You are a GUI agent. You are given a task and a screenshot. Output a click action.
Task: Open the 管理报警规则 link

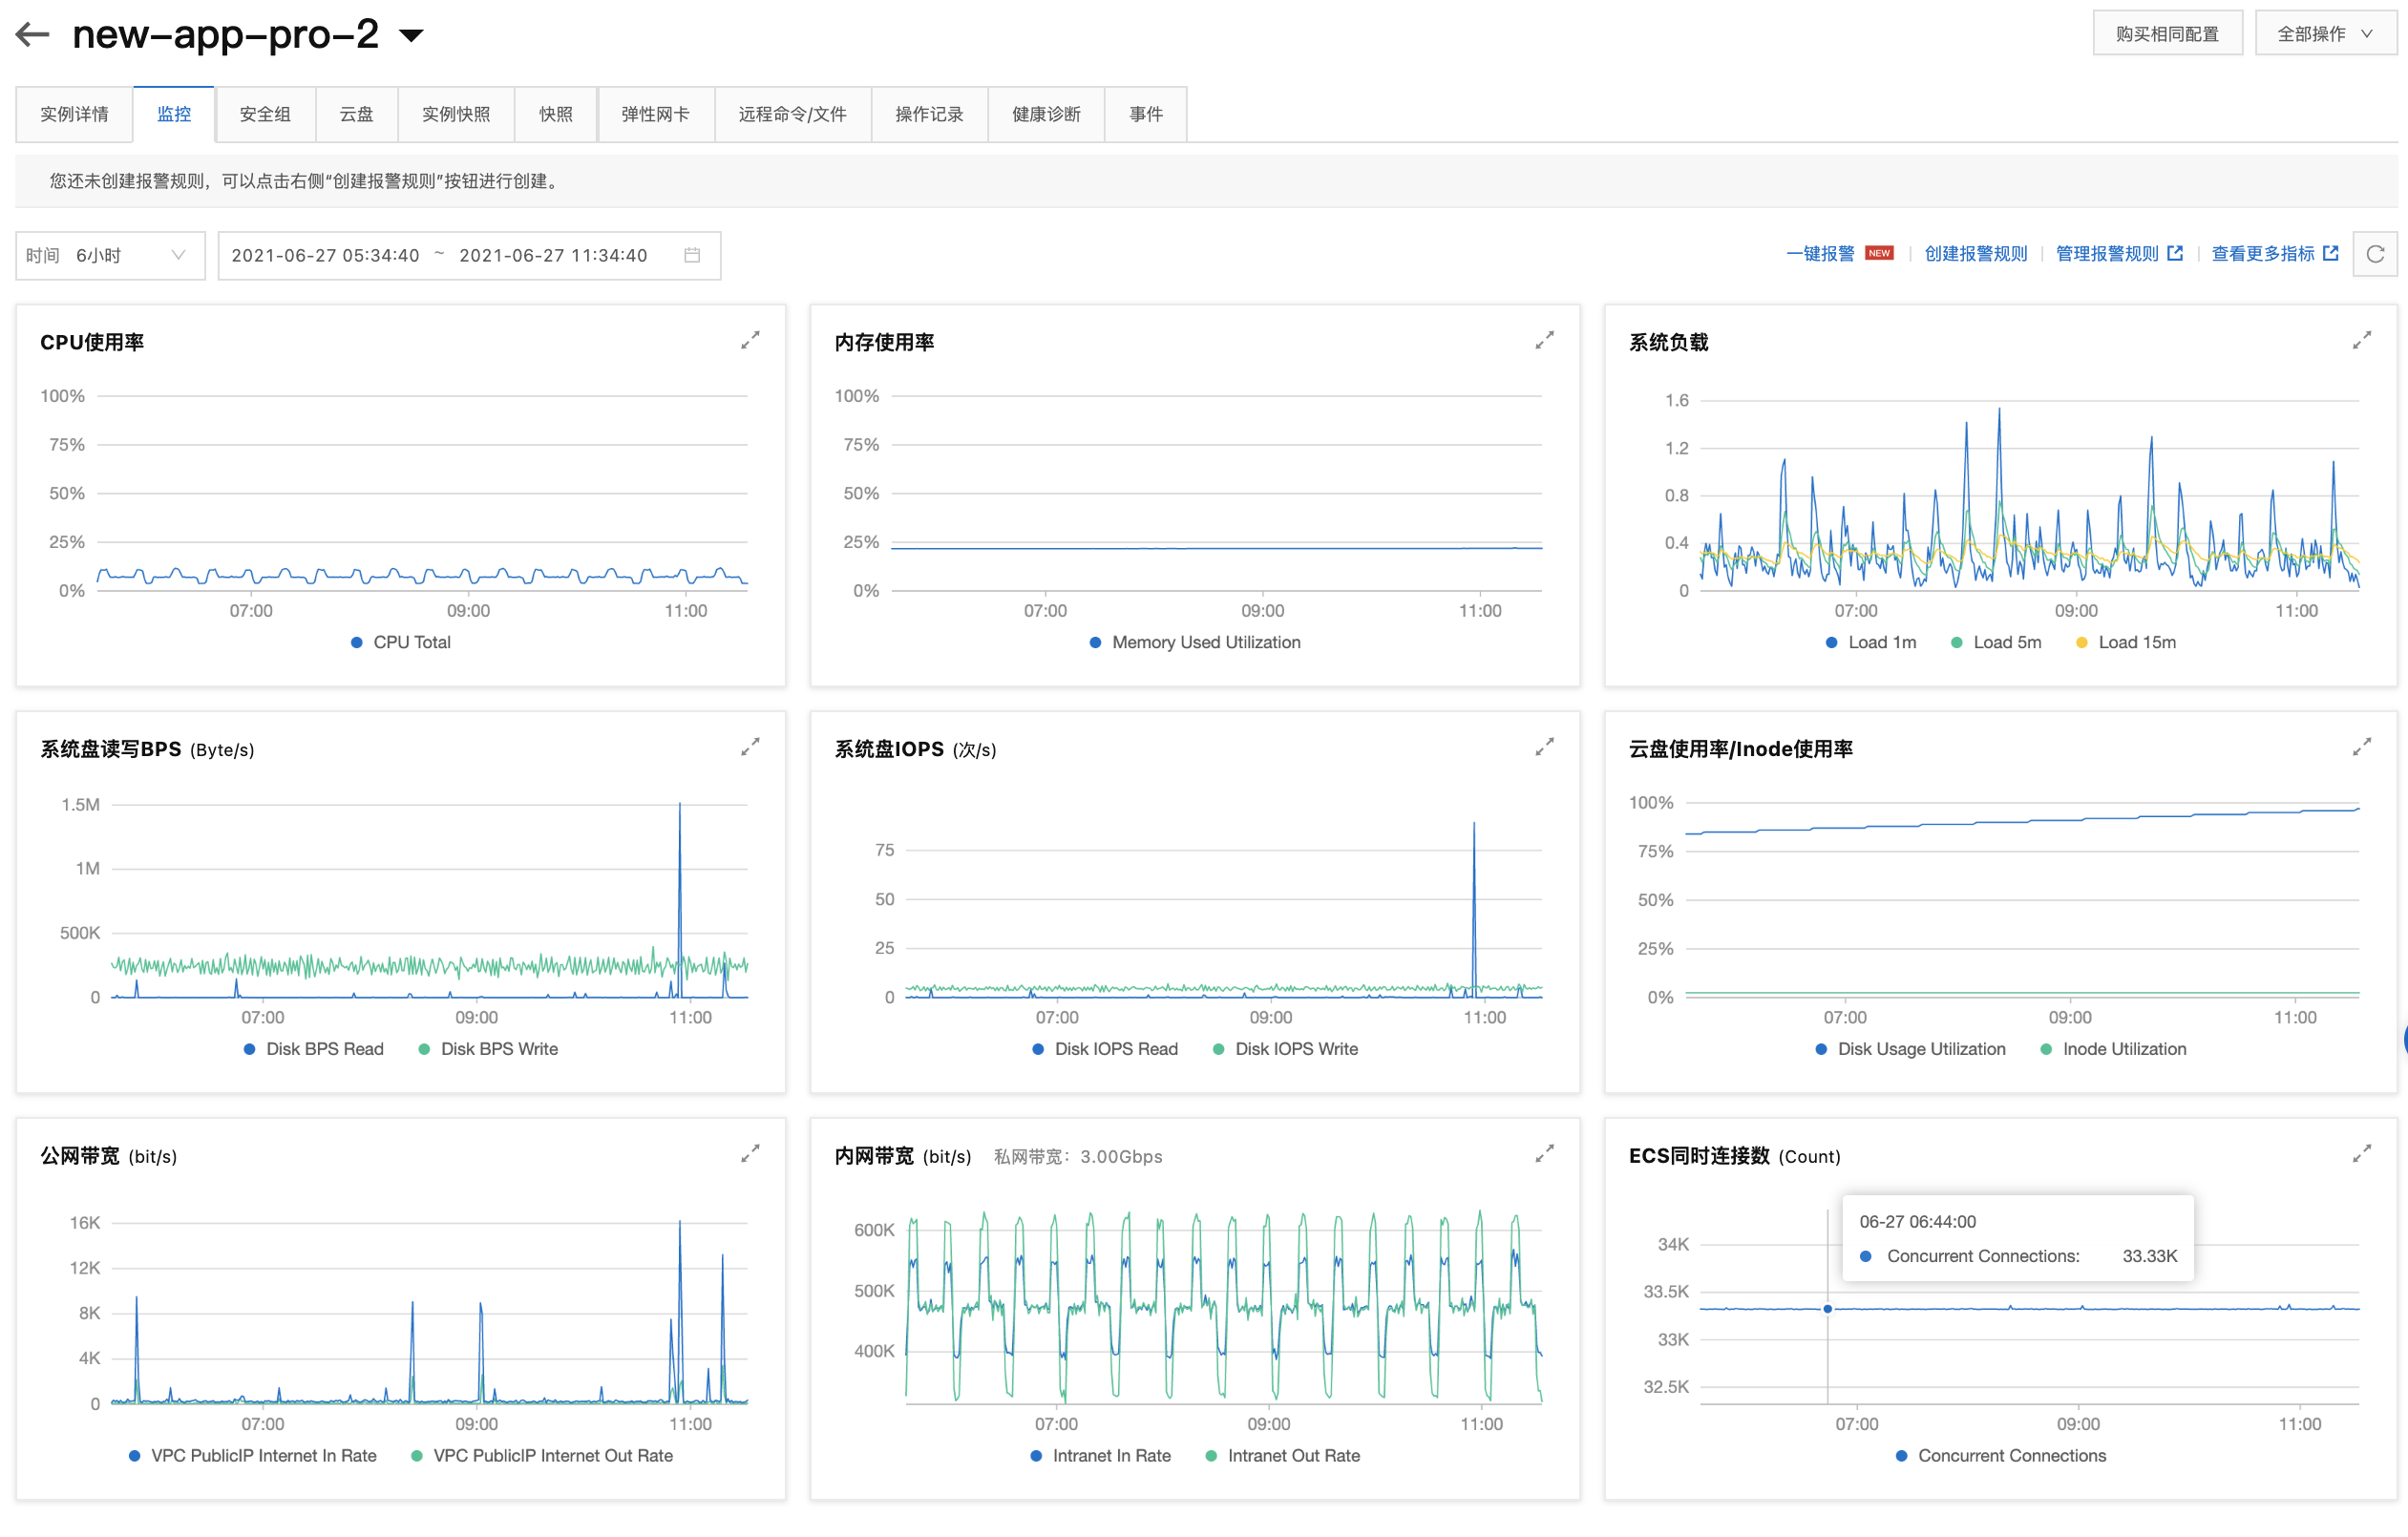(x=2107, y=254)
